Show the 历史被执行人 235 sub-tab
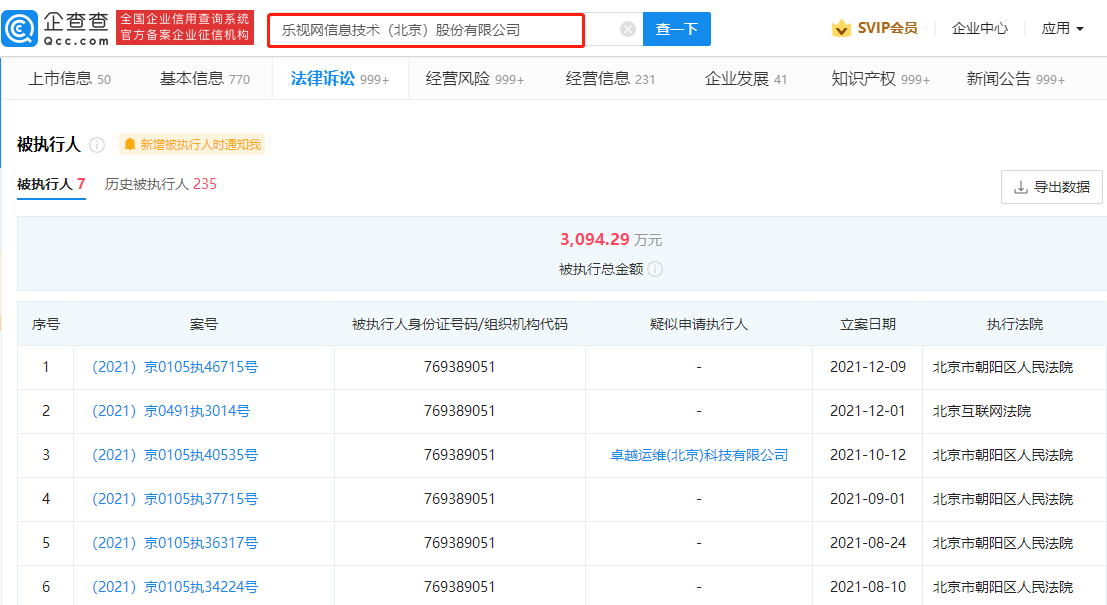The width and height of the screenshot is (1107, 605). (x=160, y=184)
